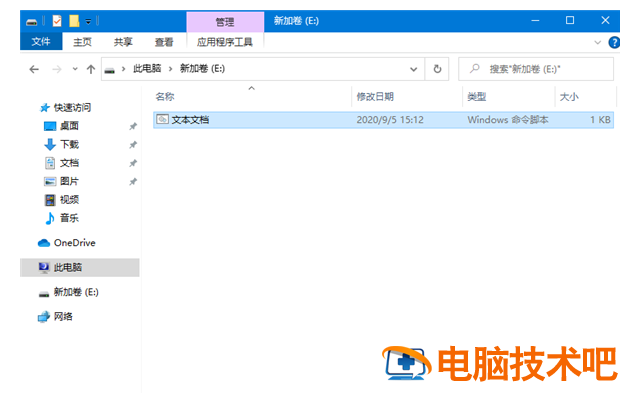Click the pin icon next to 图片

(133, 182)
